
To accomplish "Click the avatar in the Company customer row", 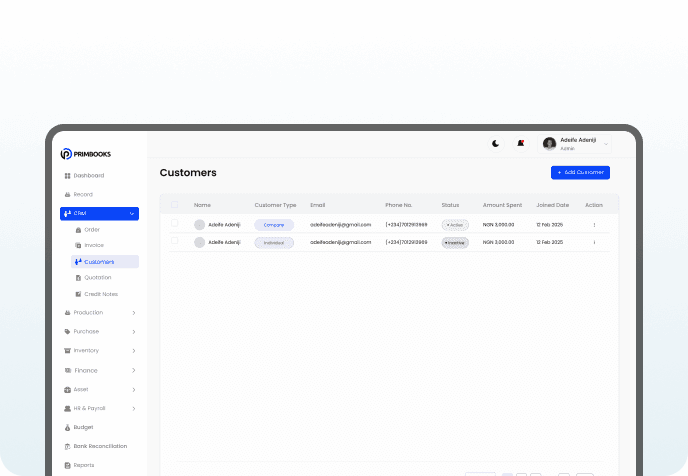I will point(200,225).
